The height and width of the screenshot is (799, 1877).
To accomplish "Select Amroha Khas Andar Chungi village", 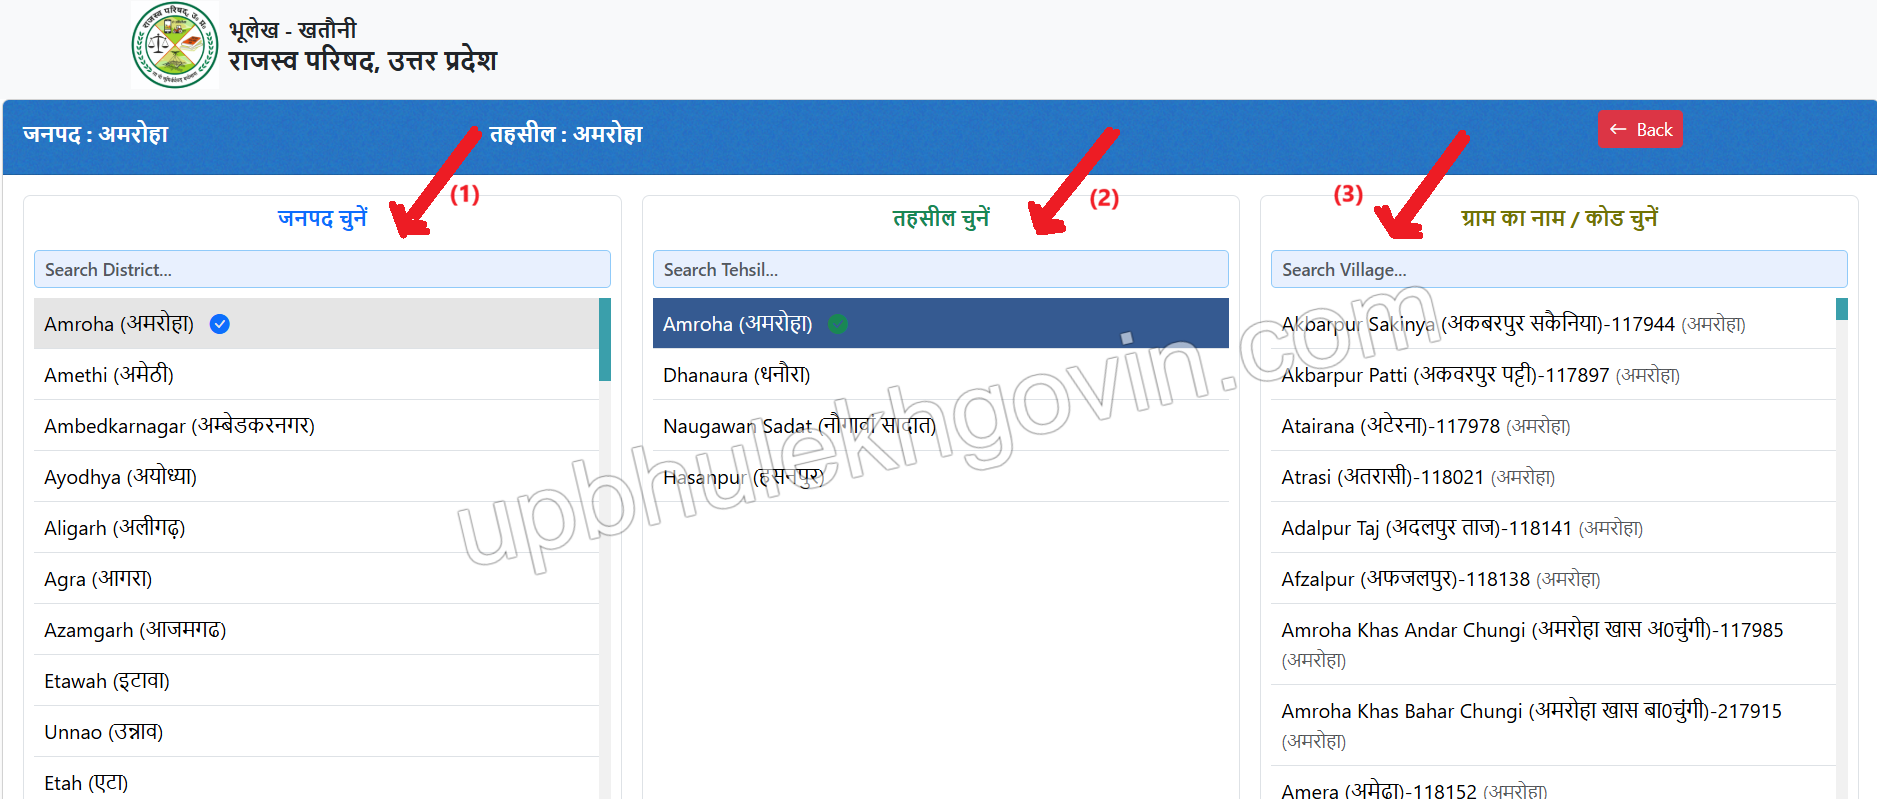I will 1553,644.
